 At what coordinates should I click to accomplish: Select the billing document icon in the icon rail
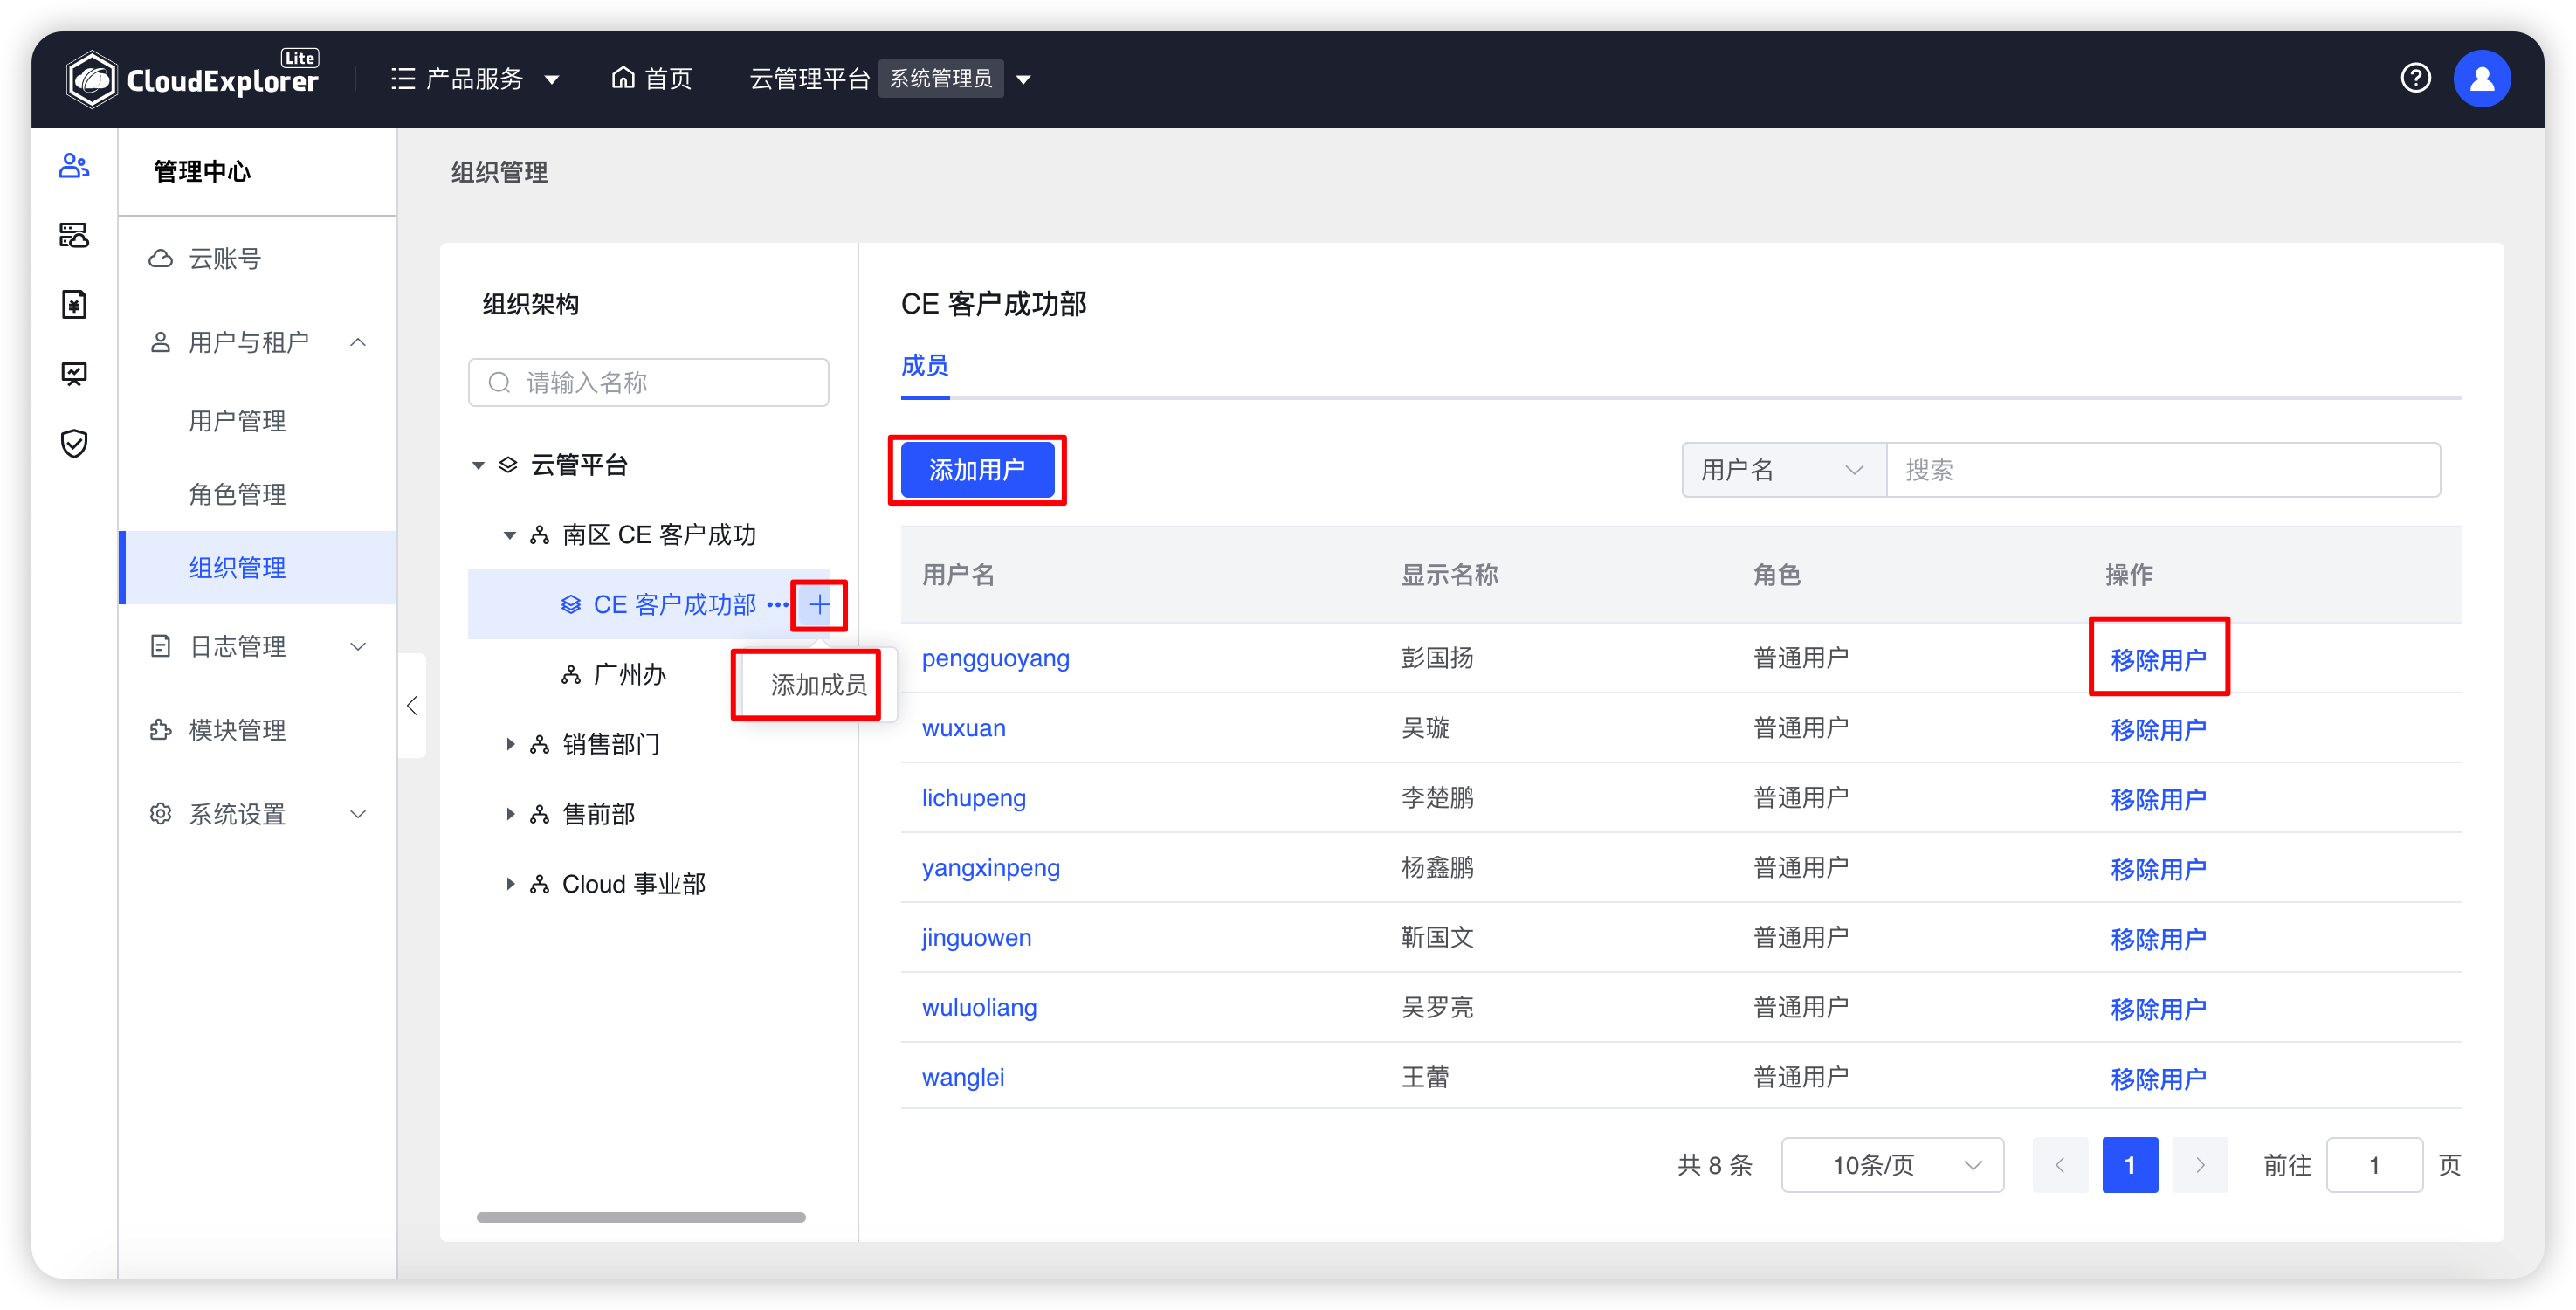click(x=74, y=304)
